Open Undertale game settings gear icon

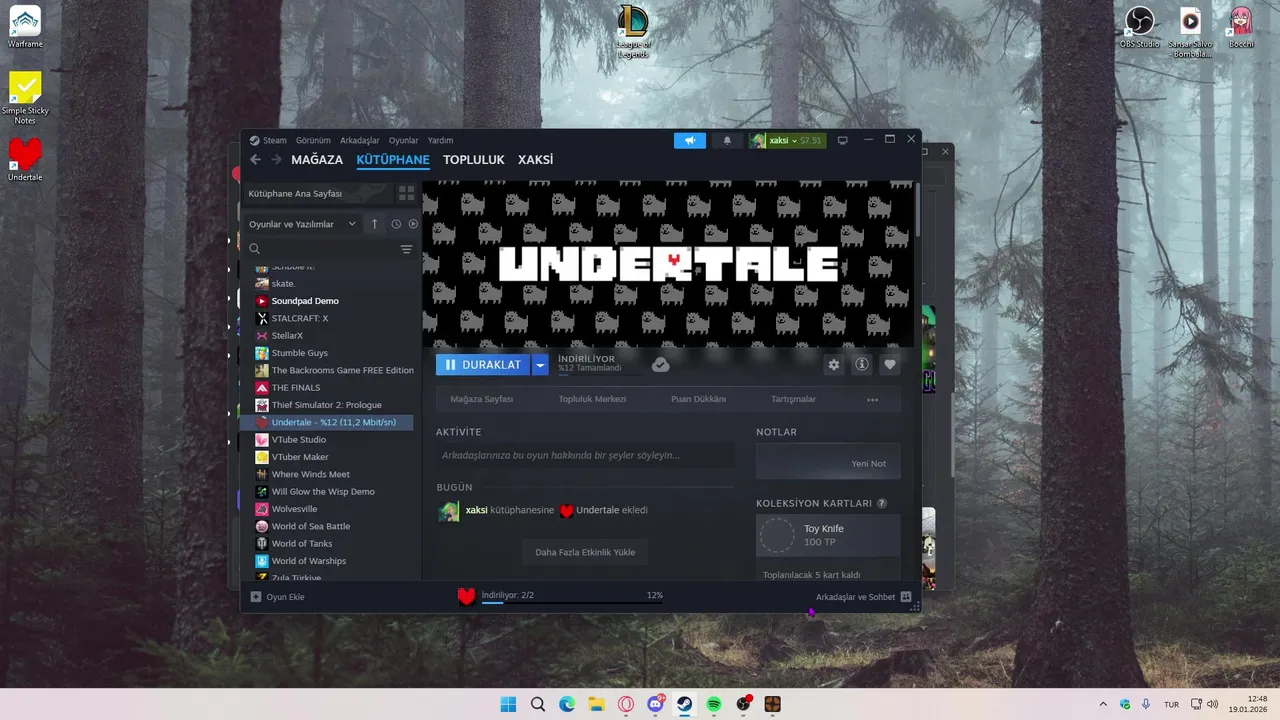[833, 365]
